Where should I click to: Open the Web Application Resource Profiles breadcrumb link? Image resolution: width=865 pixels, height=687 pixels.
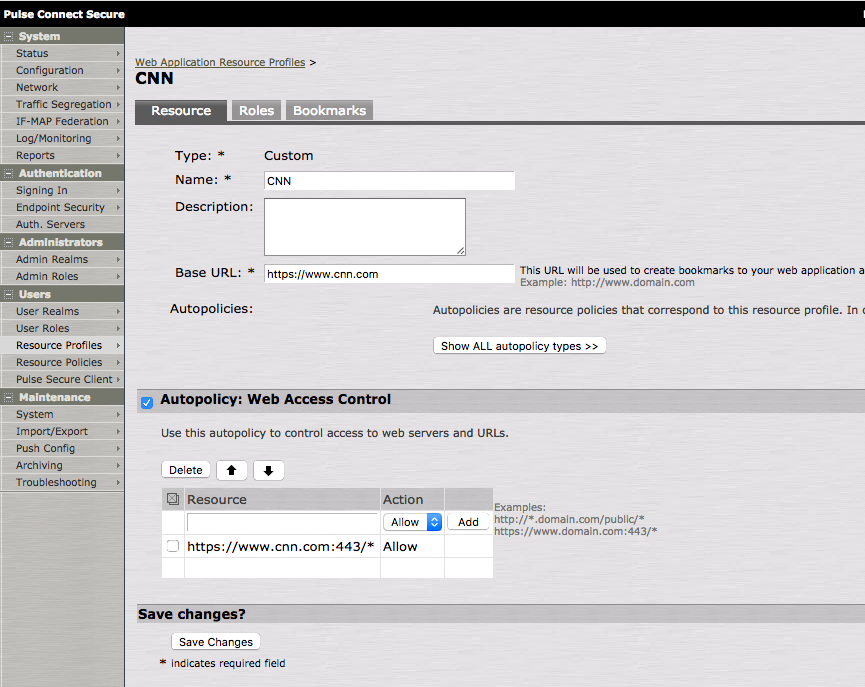click(220, 62)
